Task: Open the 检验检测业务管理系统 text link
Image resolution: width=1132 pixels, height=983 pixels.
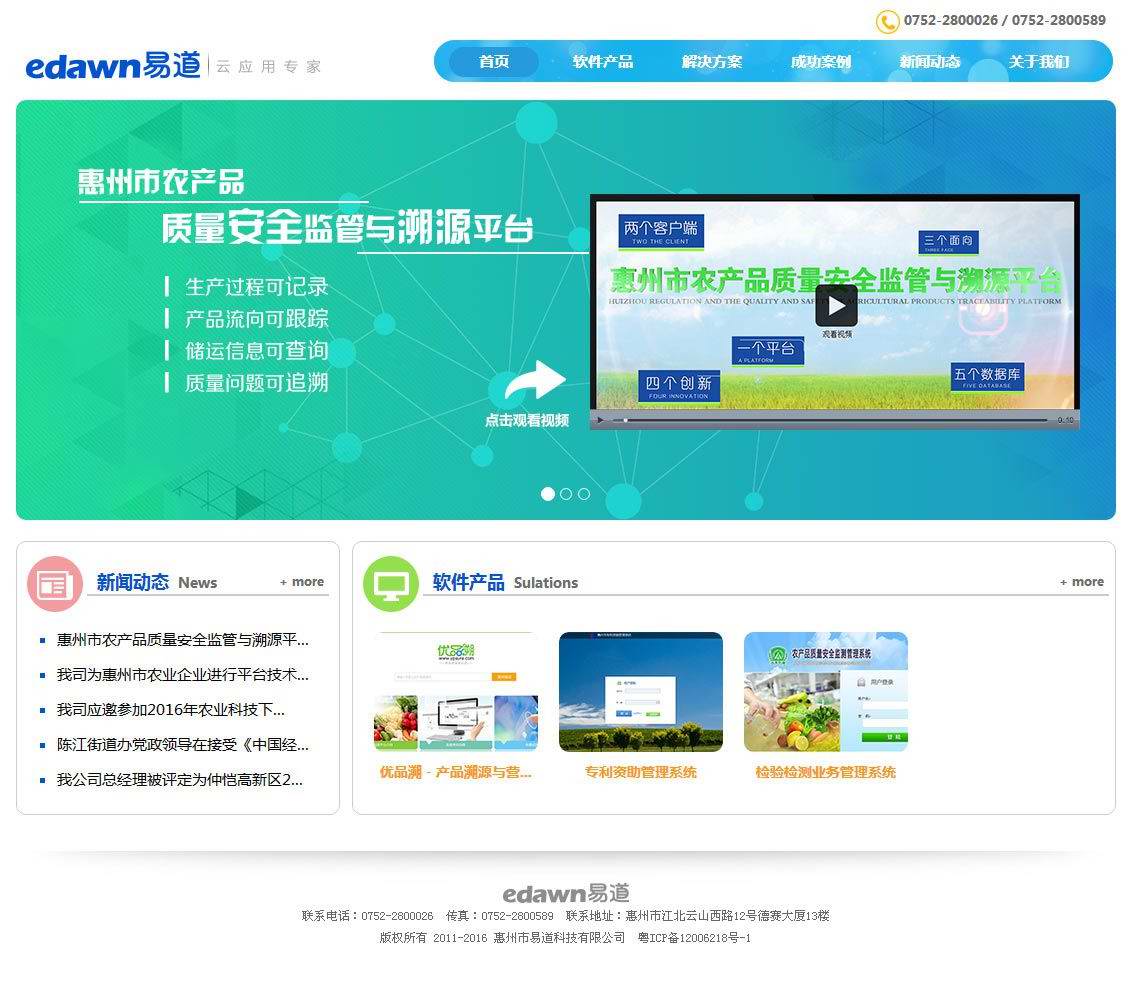Action: pos(825,772)
